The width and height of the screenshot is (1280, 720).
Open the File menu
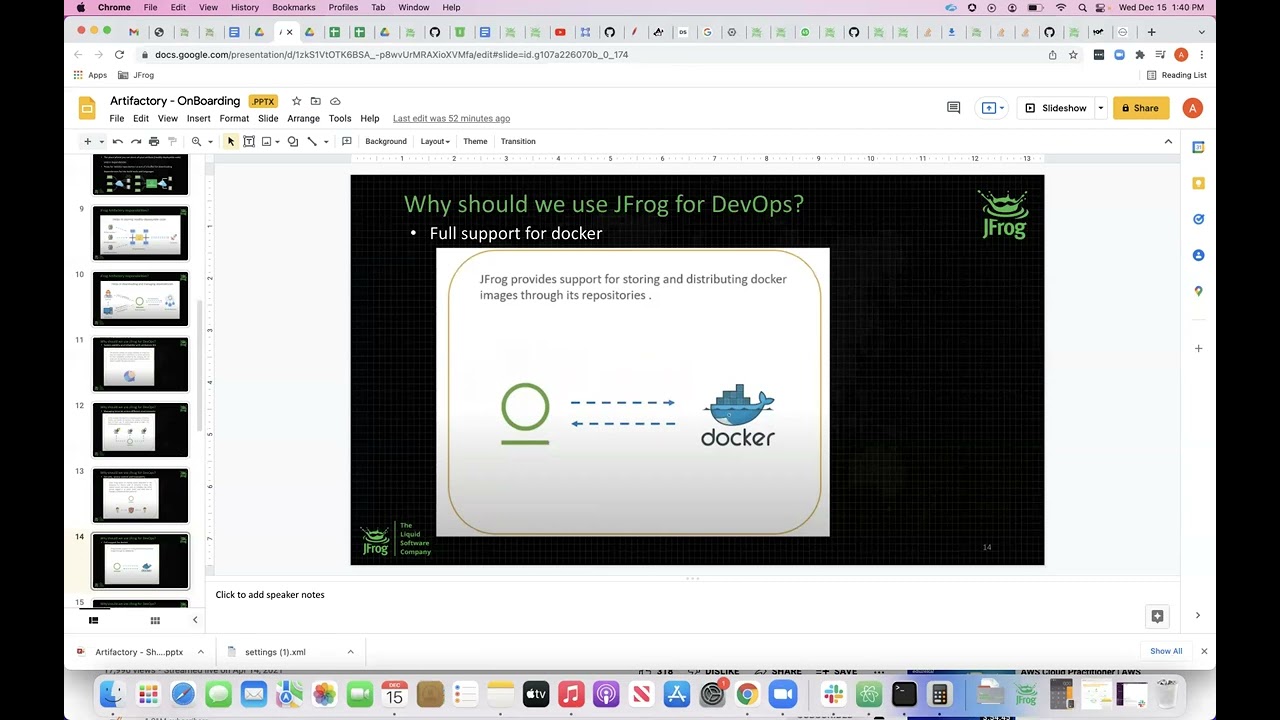click(117, 118)
